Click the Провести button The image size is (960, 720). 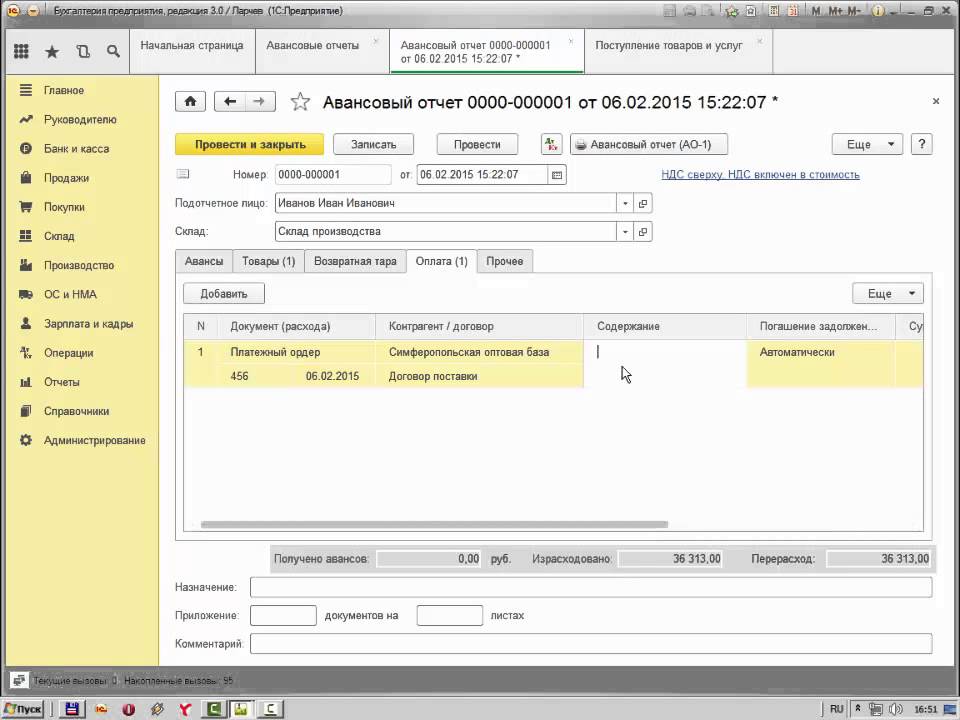tap(477, 144)
